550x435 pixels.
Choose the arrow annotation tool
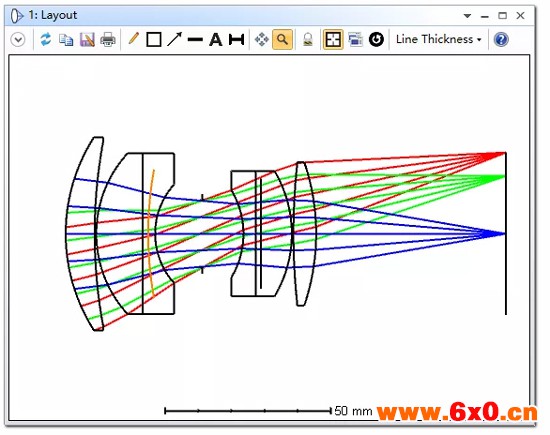pos(174,39)
